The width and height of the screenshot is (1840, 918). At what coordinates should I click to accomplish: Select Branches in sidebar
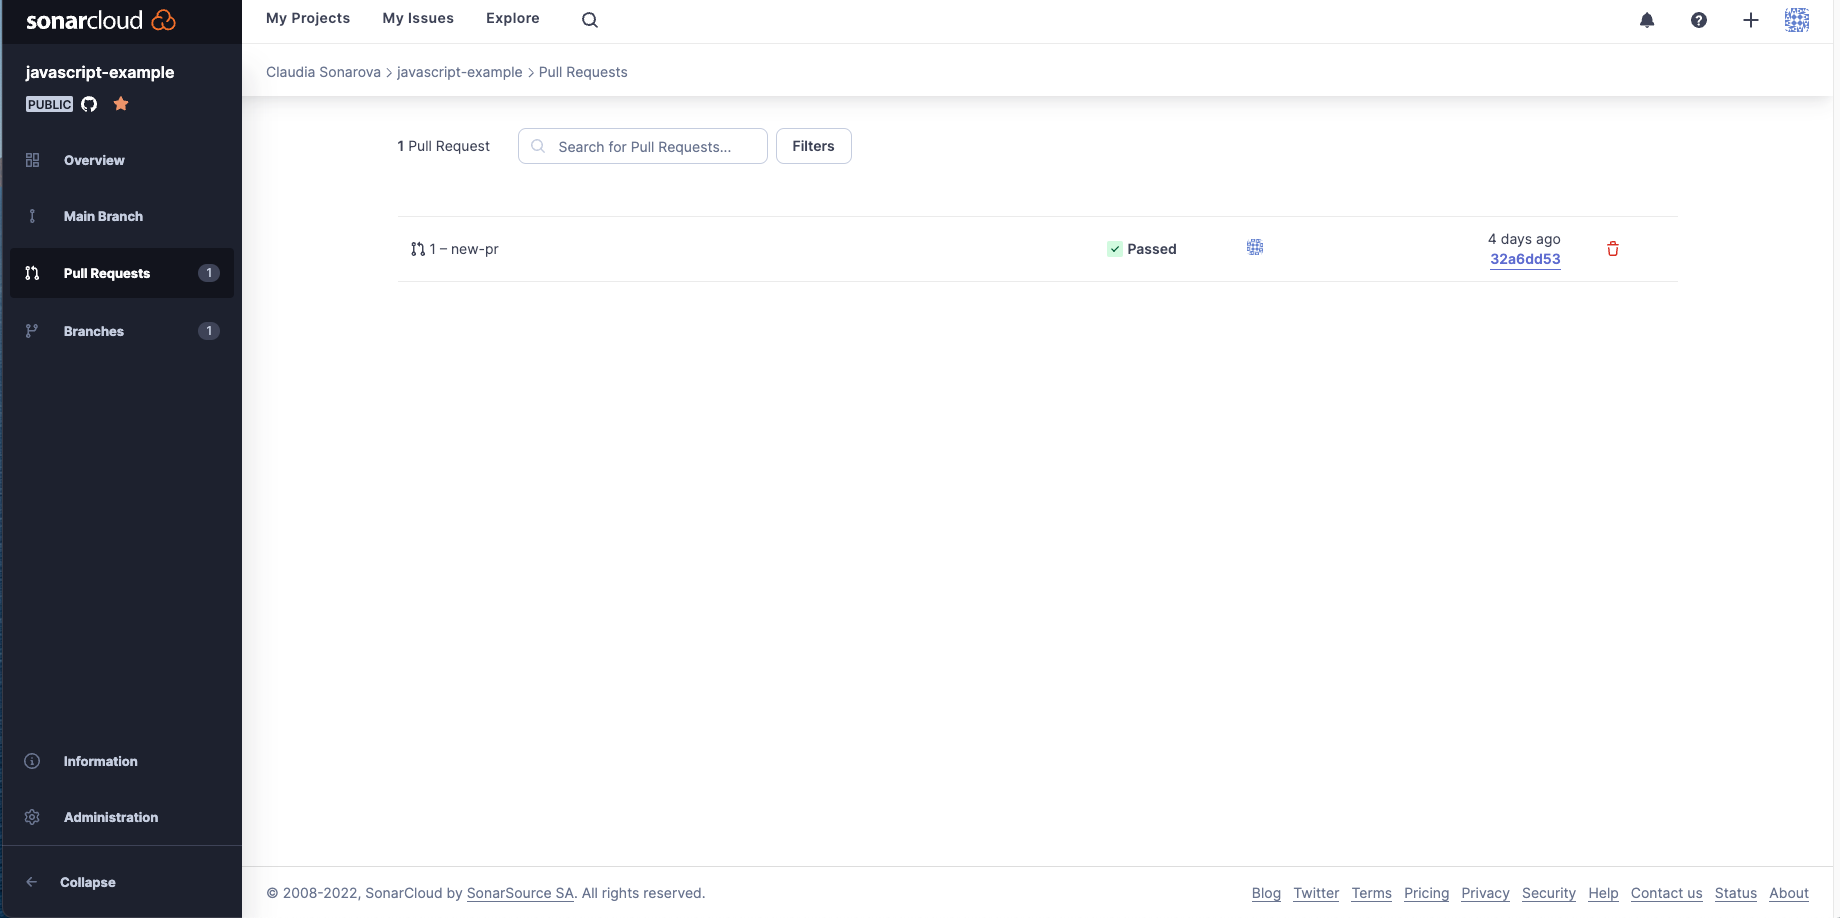coord(122,331)
